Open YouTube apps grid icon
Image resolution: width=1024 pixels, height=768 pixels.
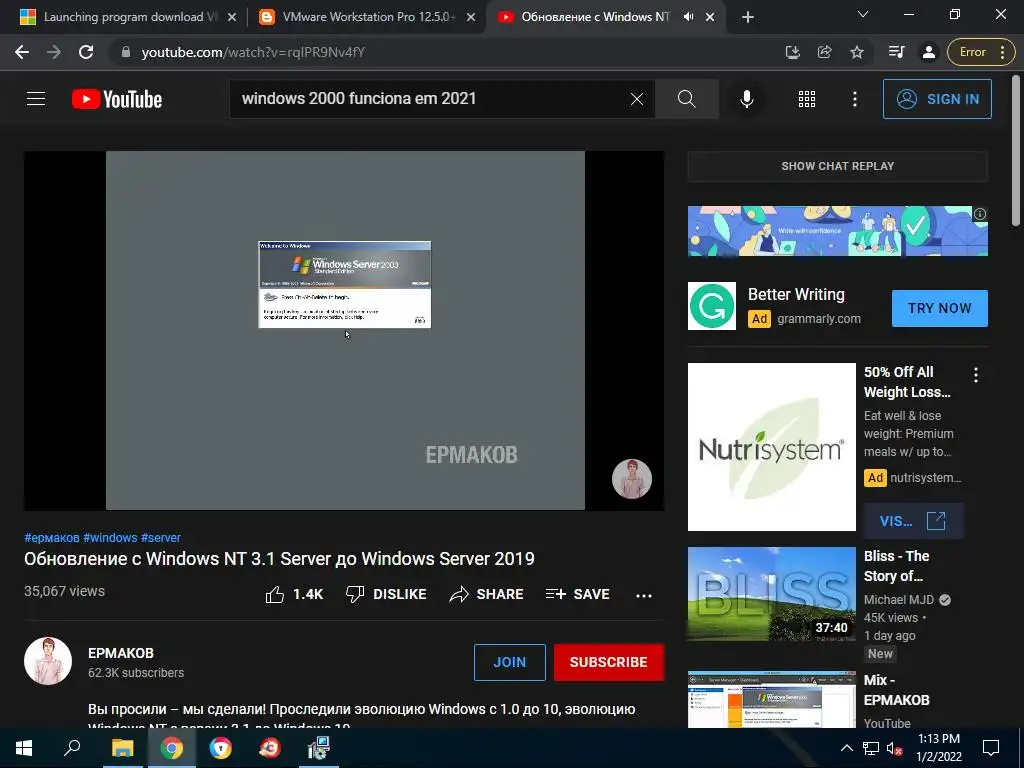pos(807,99)
